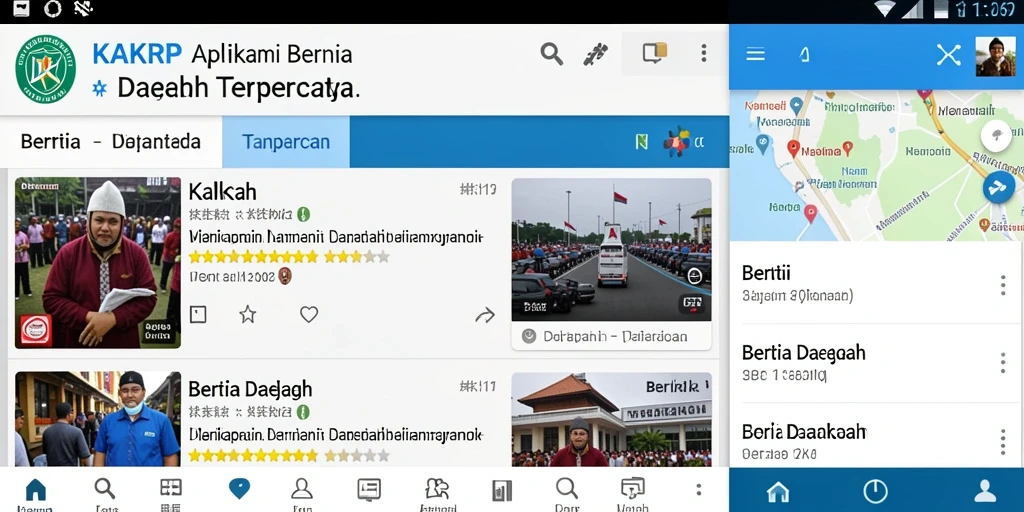
Task: Open the Bertia Daejagh article title
Action: coord(250,389)
